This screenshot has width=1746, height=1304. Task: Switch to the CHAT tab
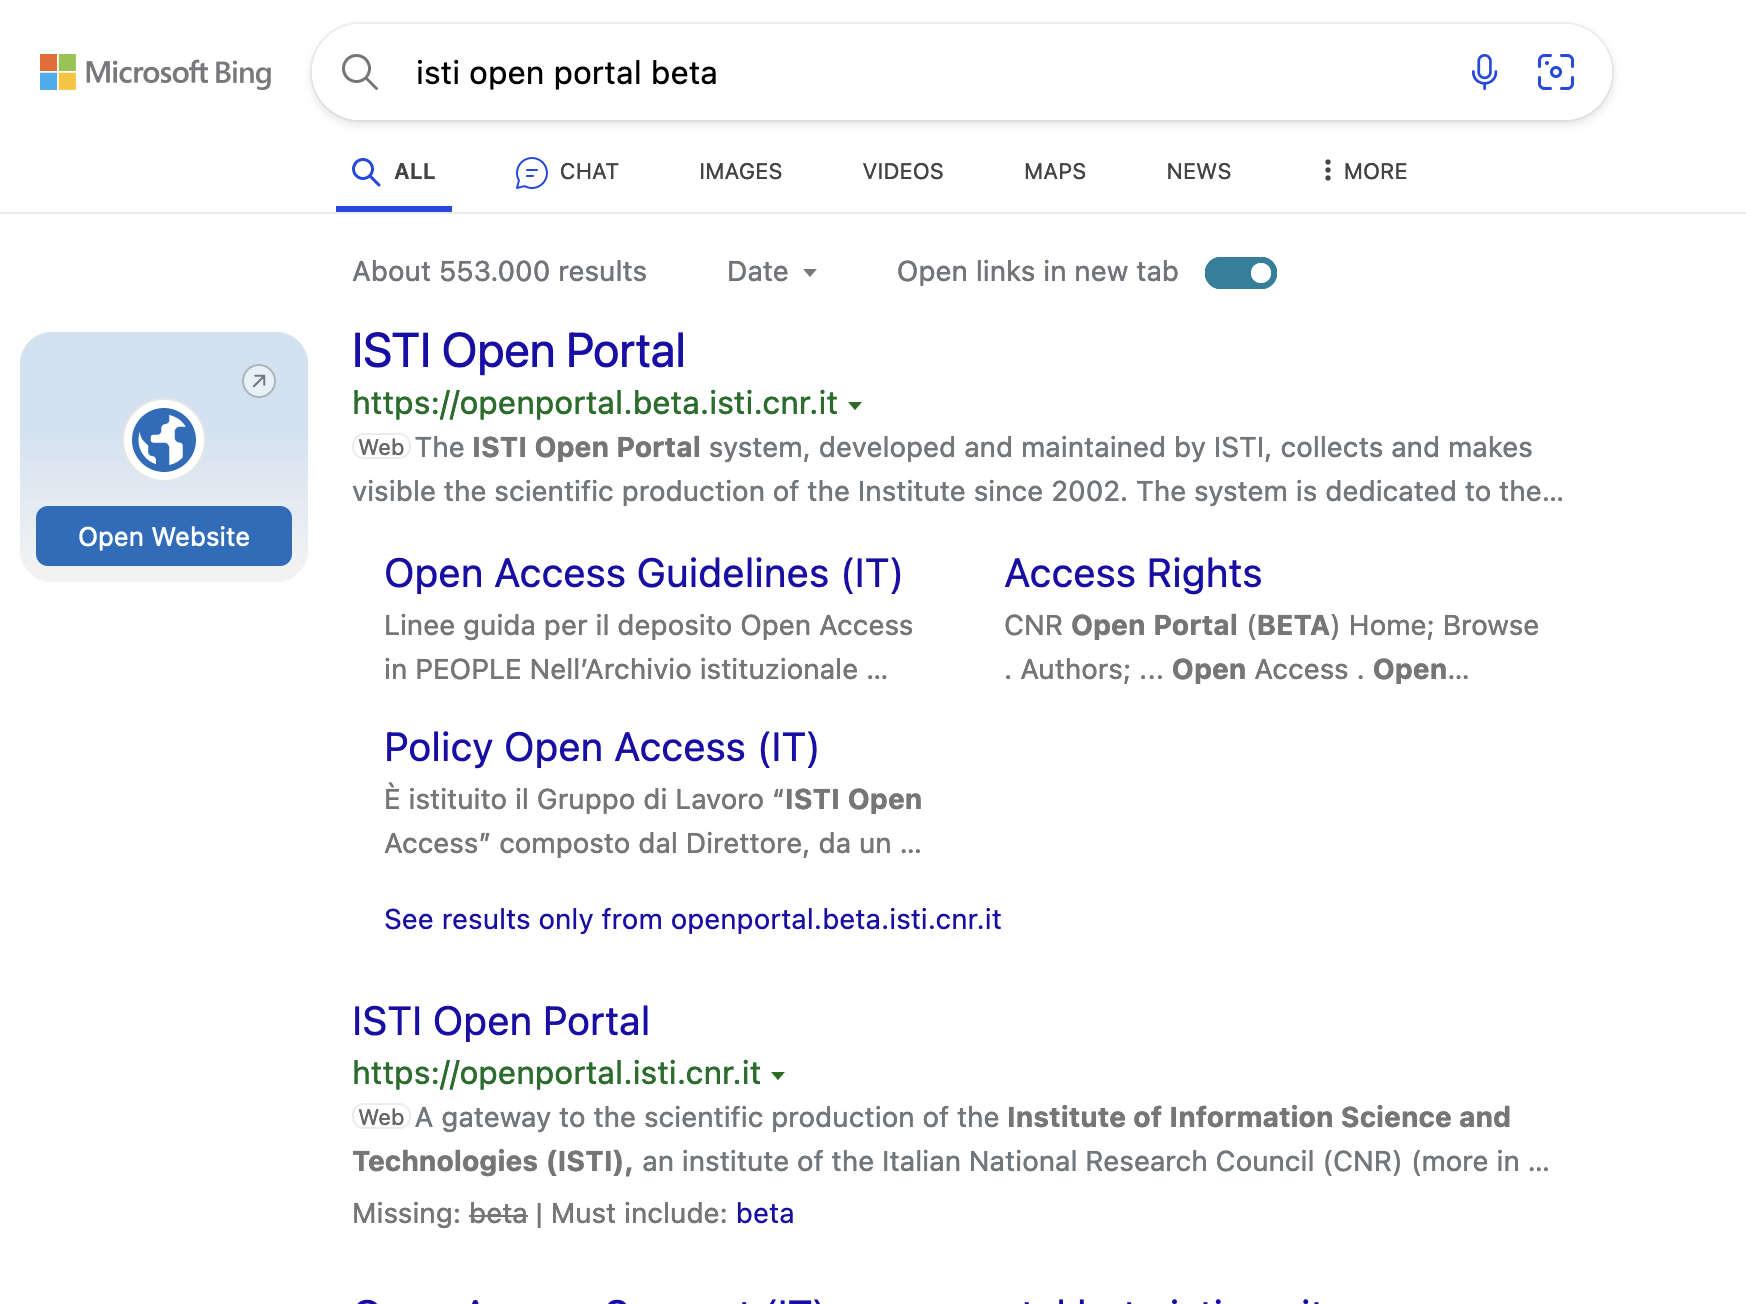pos(567,172)
